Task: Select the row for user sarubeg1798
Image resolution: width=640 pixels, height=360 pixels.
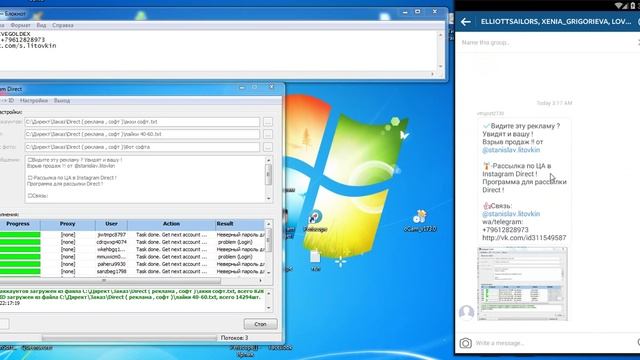Action: (x=132, y=271)
